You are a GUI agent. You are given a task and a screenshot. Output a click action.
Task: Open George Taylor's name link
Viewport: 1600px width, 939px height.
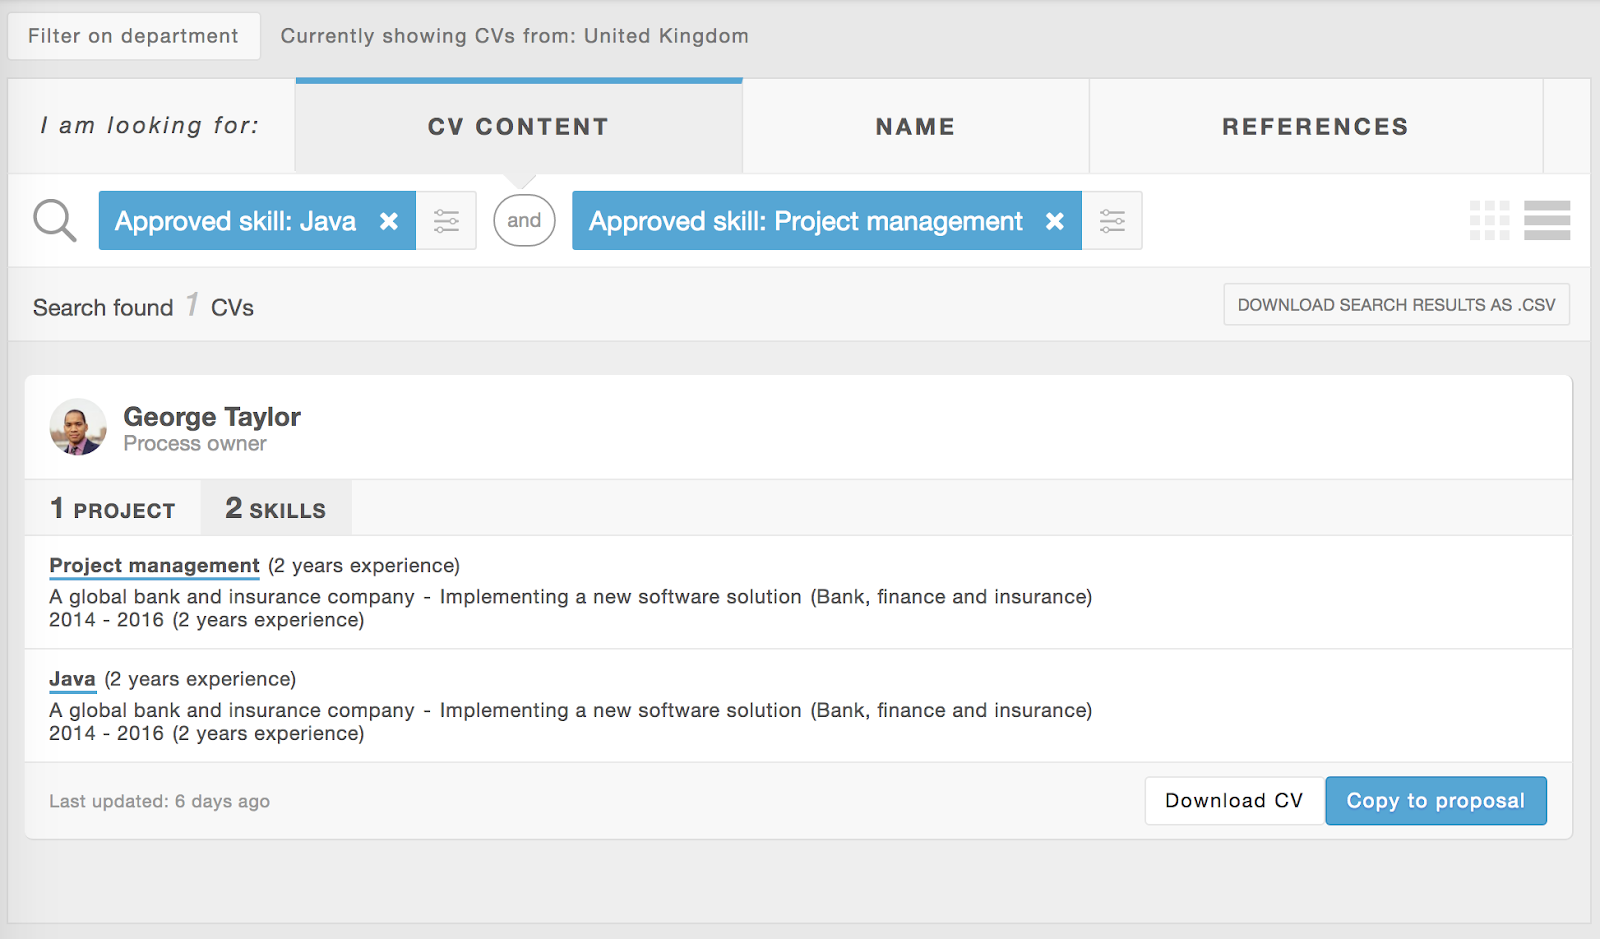[212, 417]
